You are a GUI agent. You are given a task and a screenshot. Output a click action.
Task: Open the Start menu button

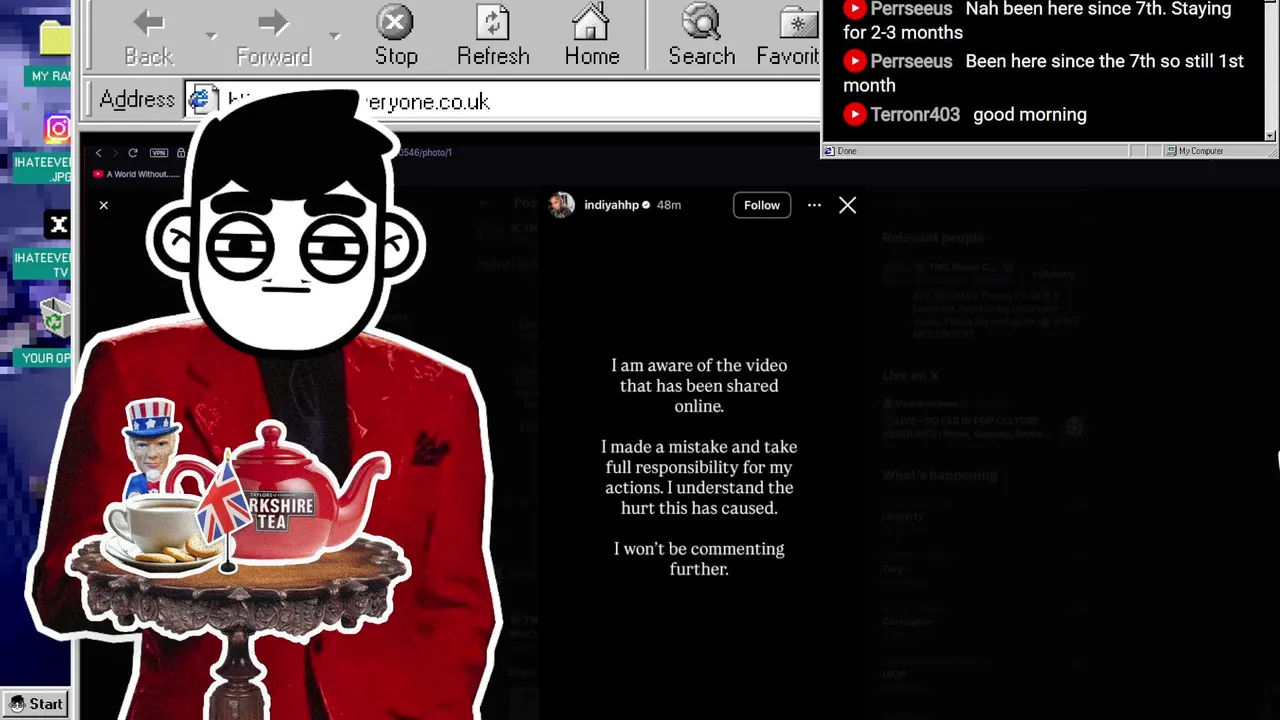[36, 704]
